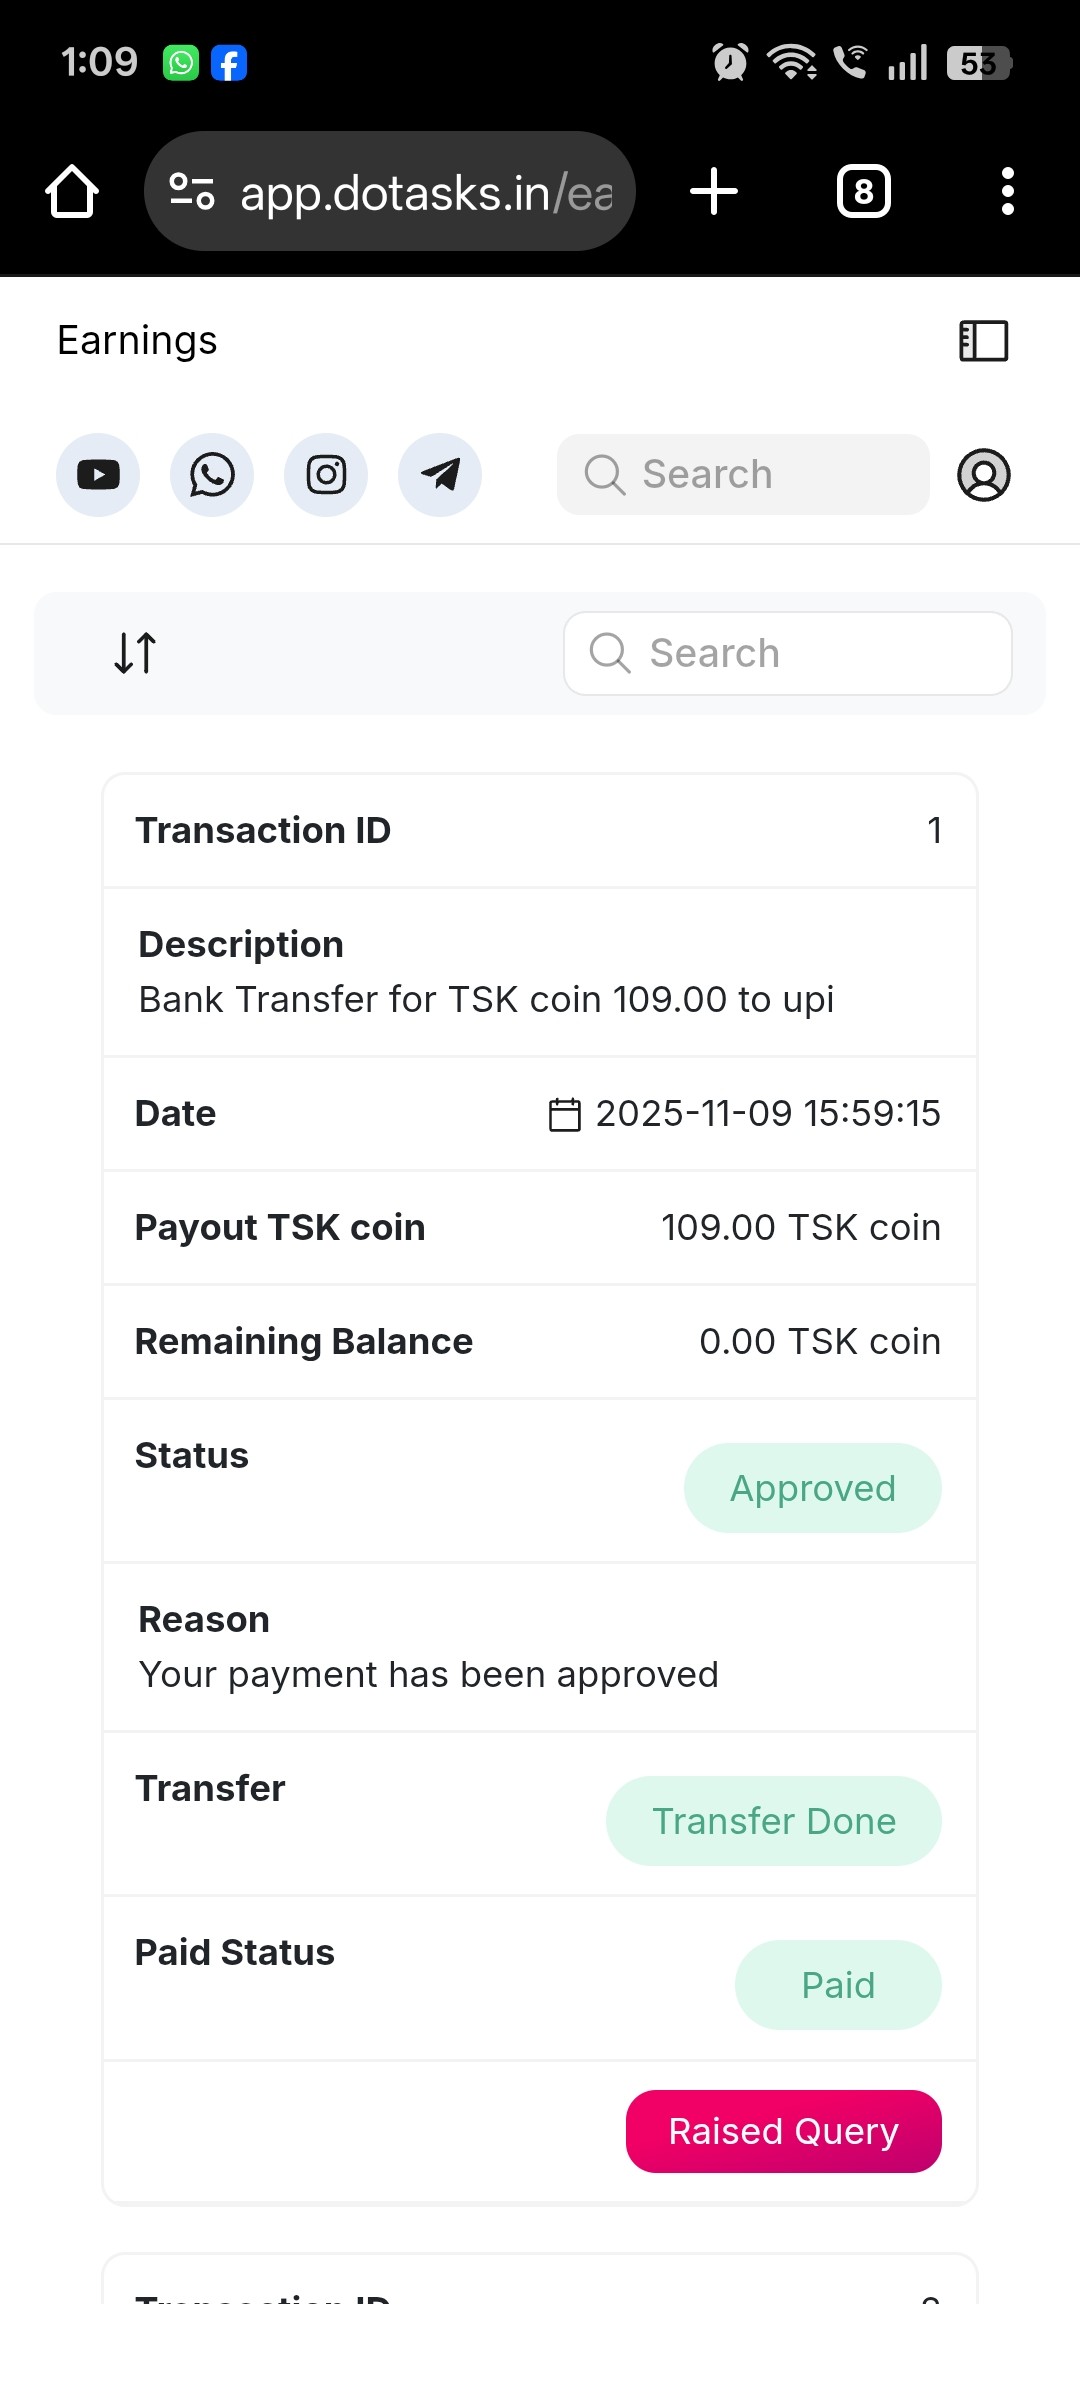
Task: Click the calendar icon beside the date
Action: [x=565, y=1114]
